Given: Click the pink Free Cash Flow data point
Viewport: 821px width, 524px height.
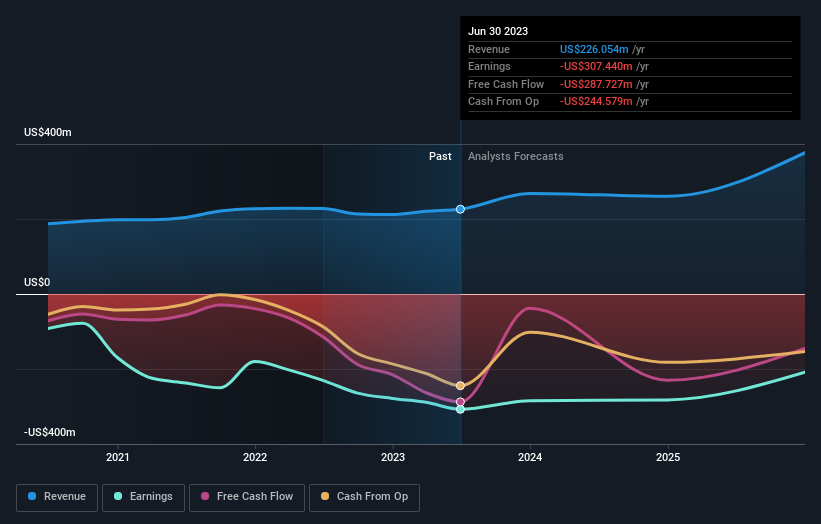Looking at the screenshot, I should 460,402.
